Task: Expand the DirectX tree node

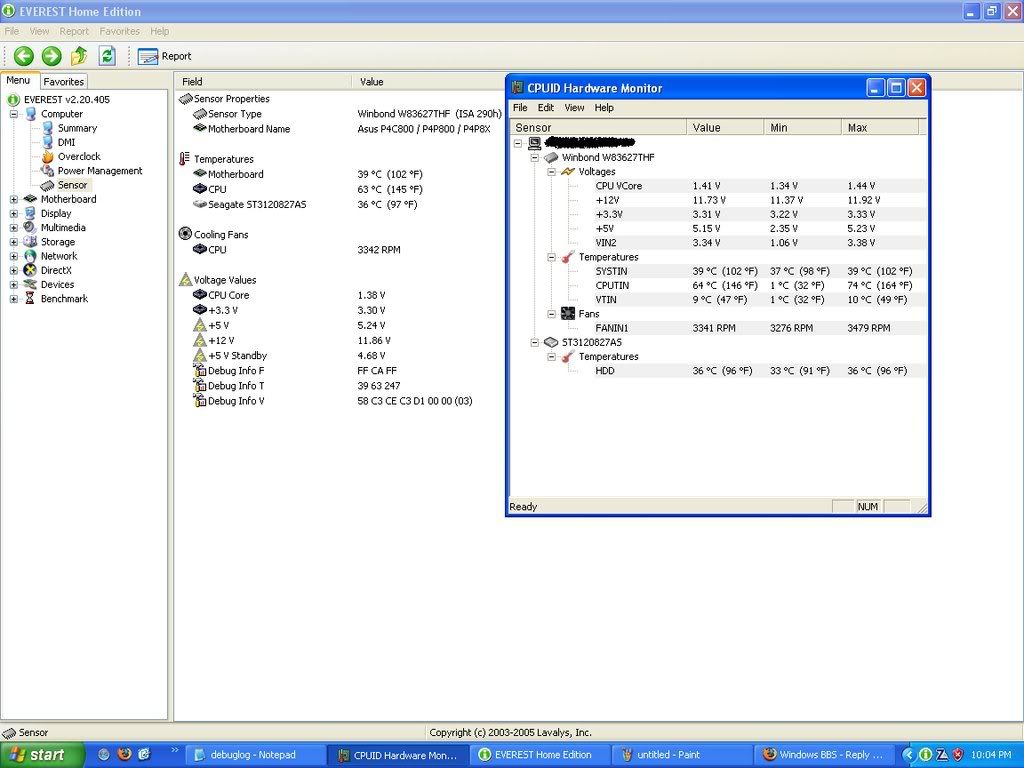Action: pyautogui.click(x=14, y=270)
